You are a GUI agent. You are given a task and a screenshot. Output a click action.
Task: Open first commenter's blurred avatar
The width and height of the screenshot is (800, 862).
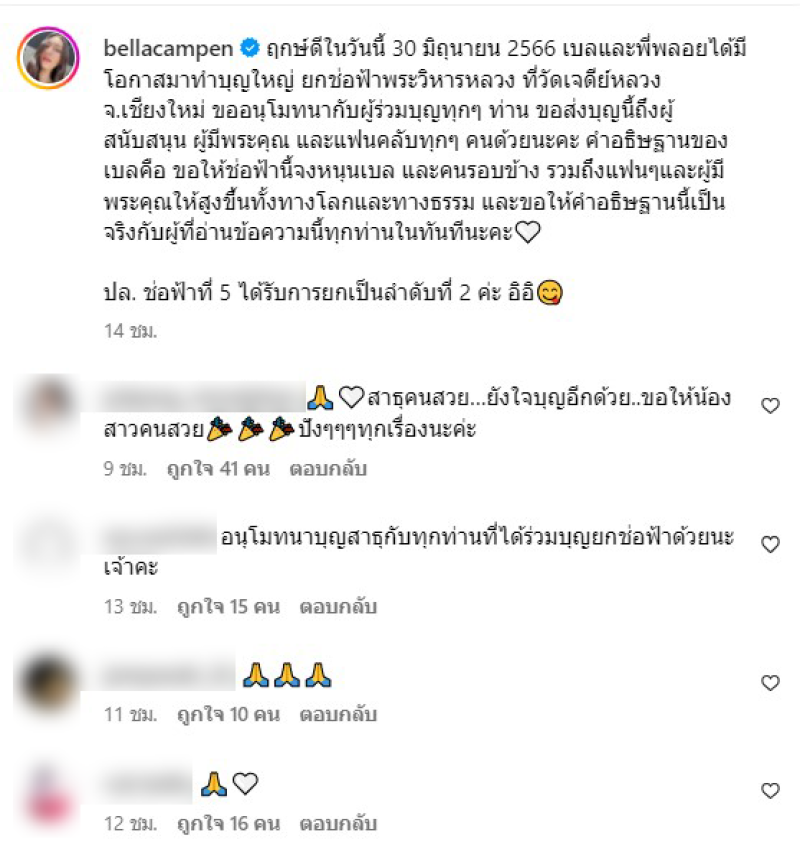48,406
